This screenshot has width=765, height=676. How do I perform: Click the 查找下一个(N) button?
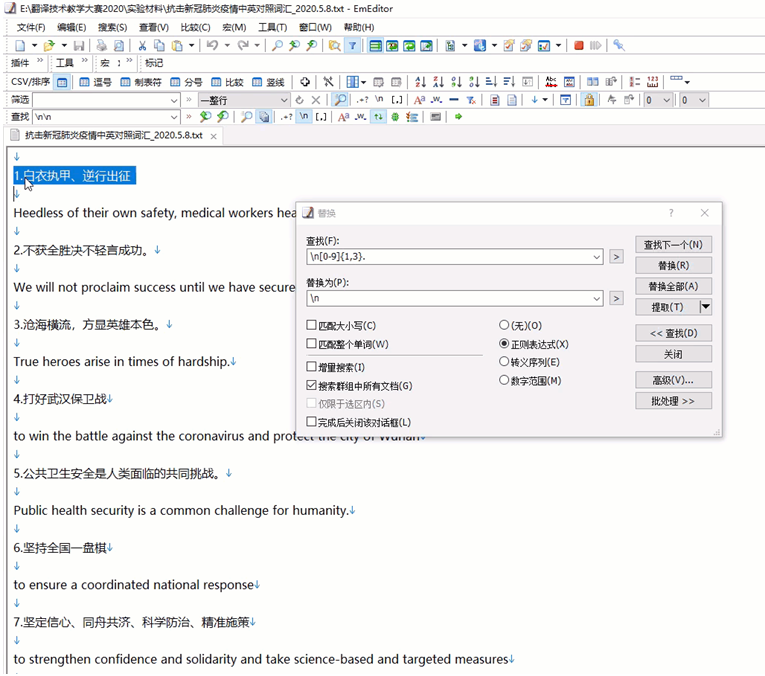point(673,245)
